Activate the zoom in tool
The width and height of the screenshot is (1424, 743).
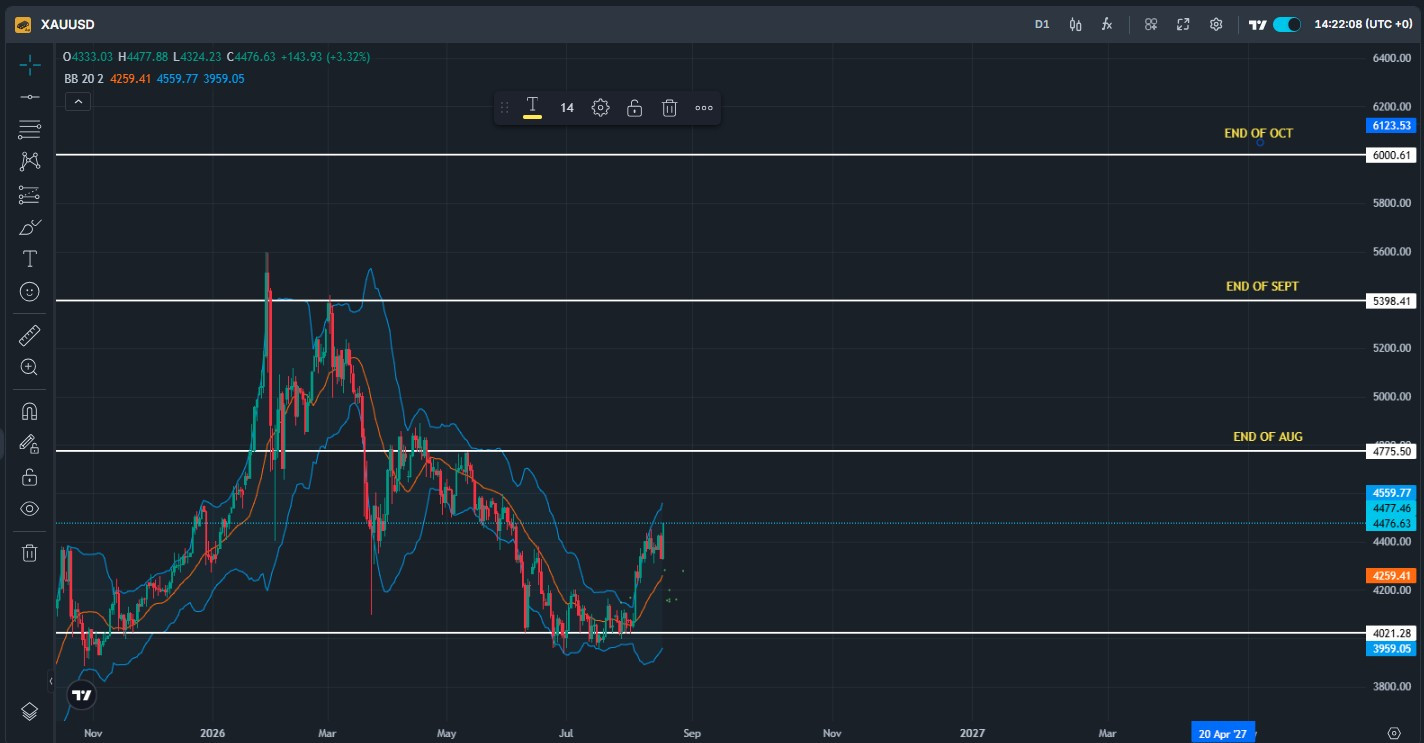point(30,367)
